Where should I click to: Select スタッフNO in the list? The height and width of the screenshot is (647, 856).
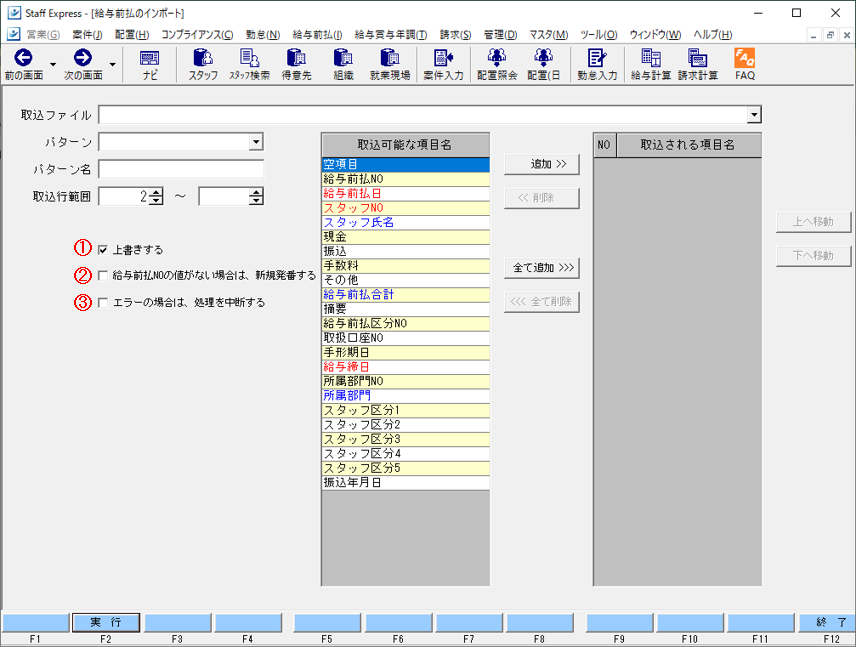click(406, 208)
